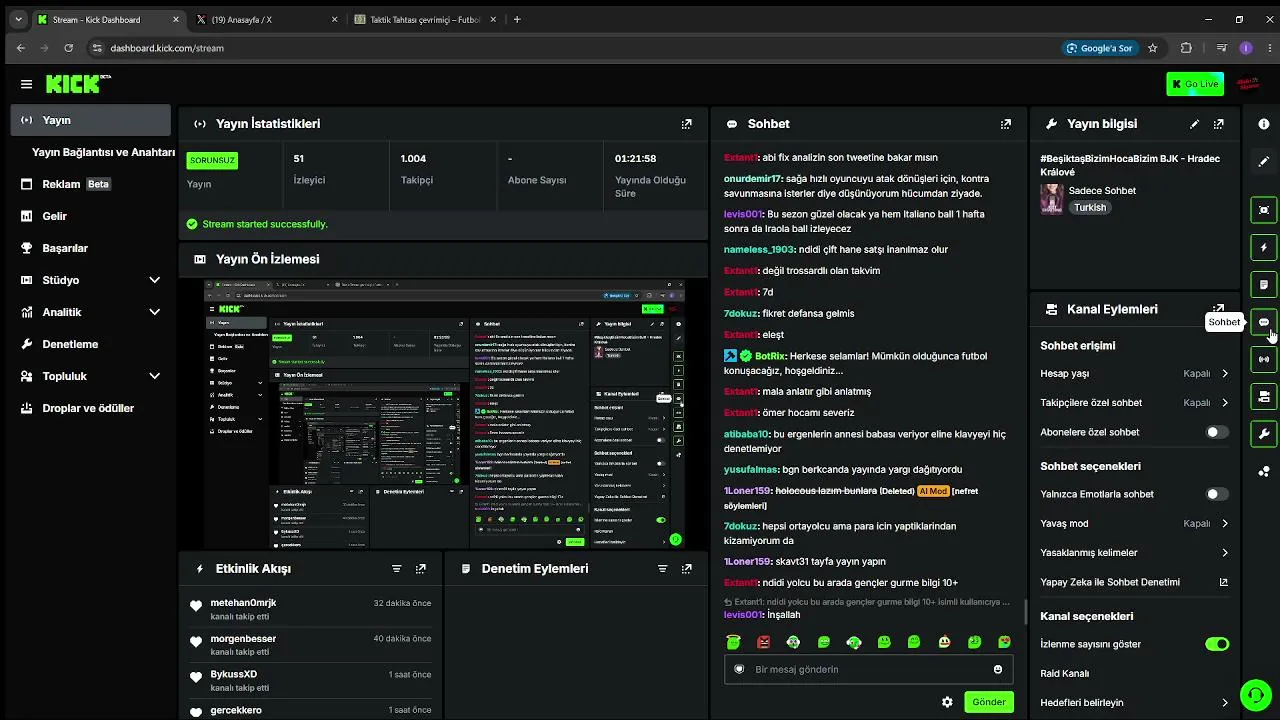Expand Hedefleri belirleyin chevron

(x=1225, y=703)
